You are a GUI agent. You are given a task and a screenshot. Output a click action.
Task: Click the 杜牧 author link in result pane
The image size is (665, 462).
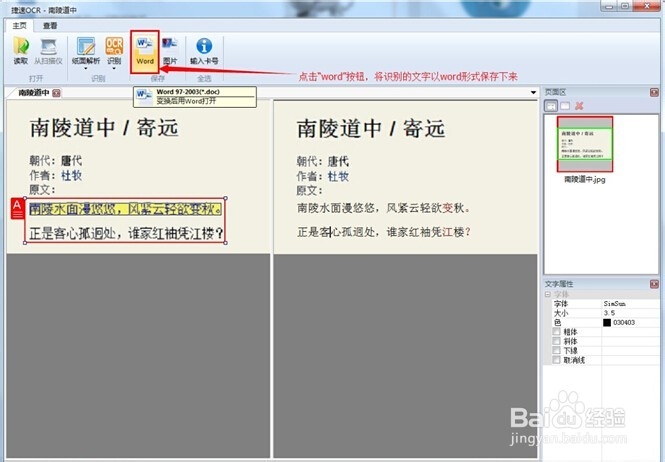click(338, 176)
